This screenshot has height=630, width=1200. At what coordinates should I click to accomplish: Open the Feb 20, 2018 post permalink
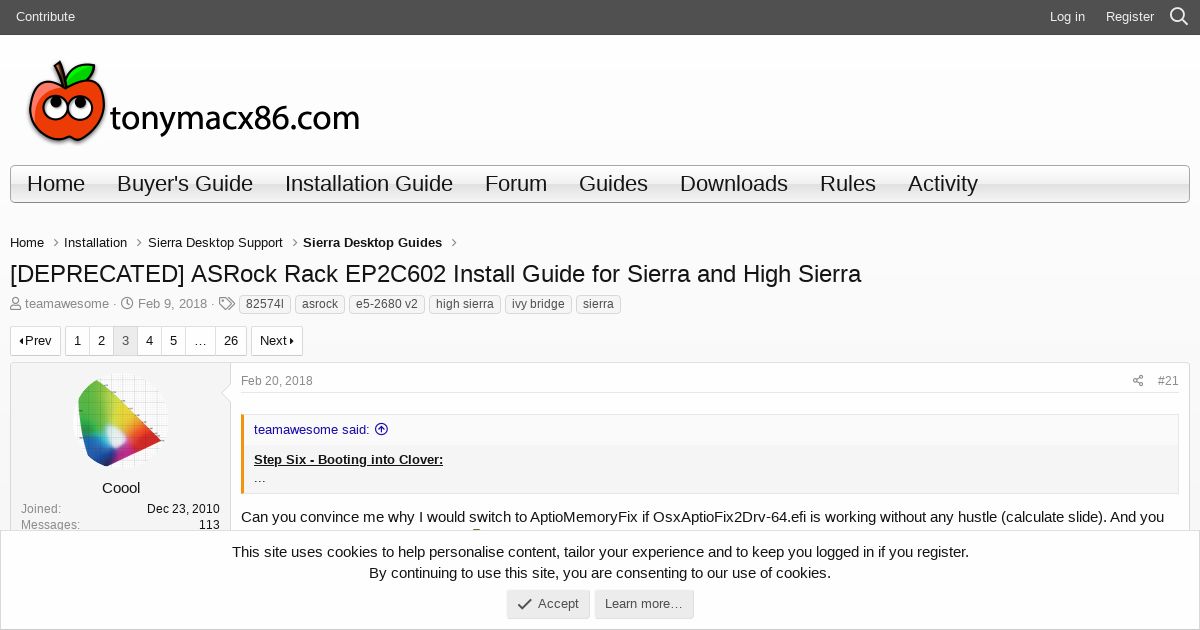tap(277, 381)
